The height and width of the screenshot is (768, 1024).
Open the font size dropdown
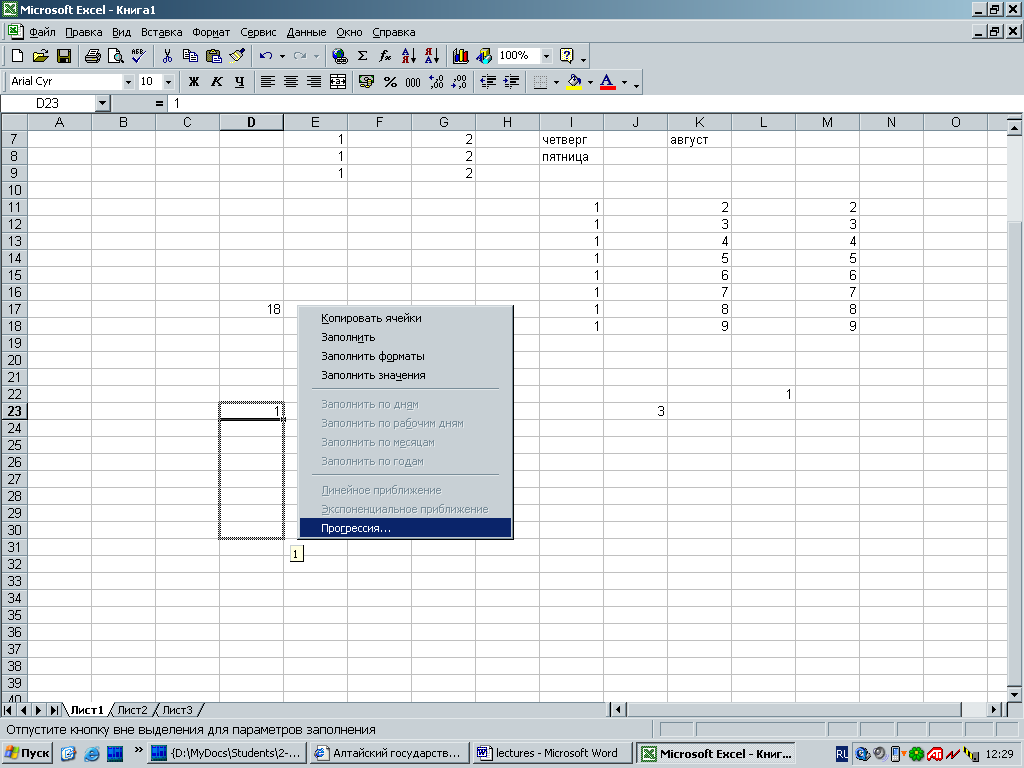[168, 82]
